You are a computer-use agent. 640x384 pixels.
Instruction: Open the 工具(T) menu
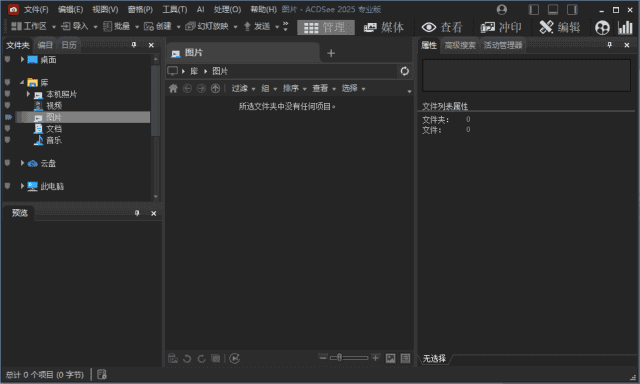[x=175, y=9]
